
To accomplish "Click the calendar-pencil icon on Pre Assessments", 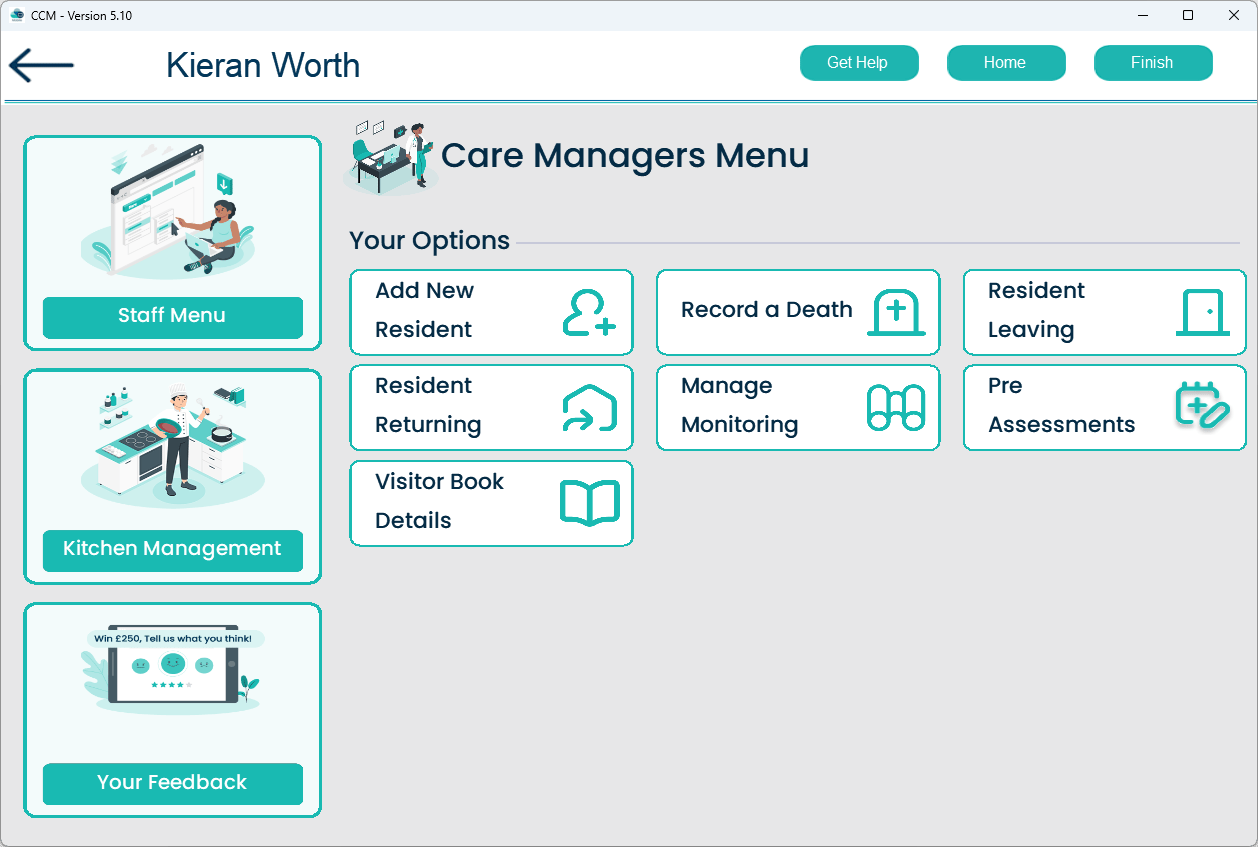I will pos(1202,405).
